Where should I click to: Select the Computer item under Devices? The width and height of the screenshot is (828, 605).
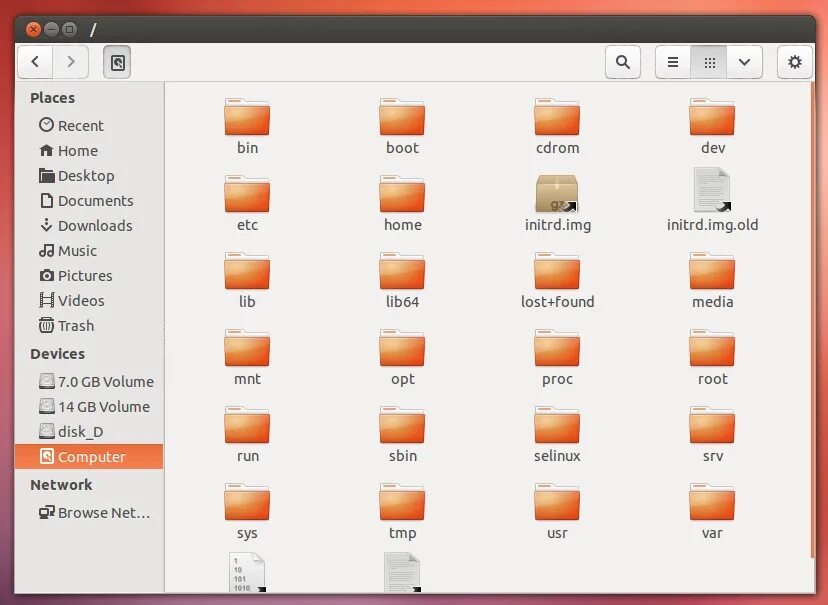88,456
